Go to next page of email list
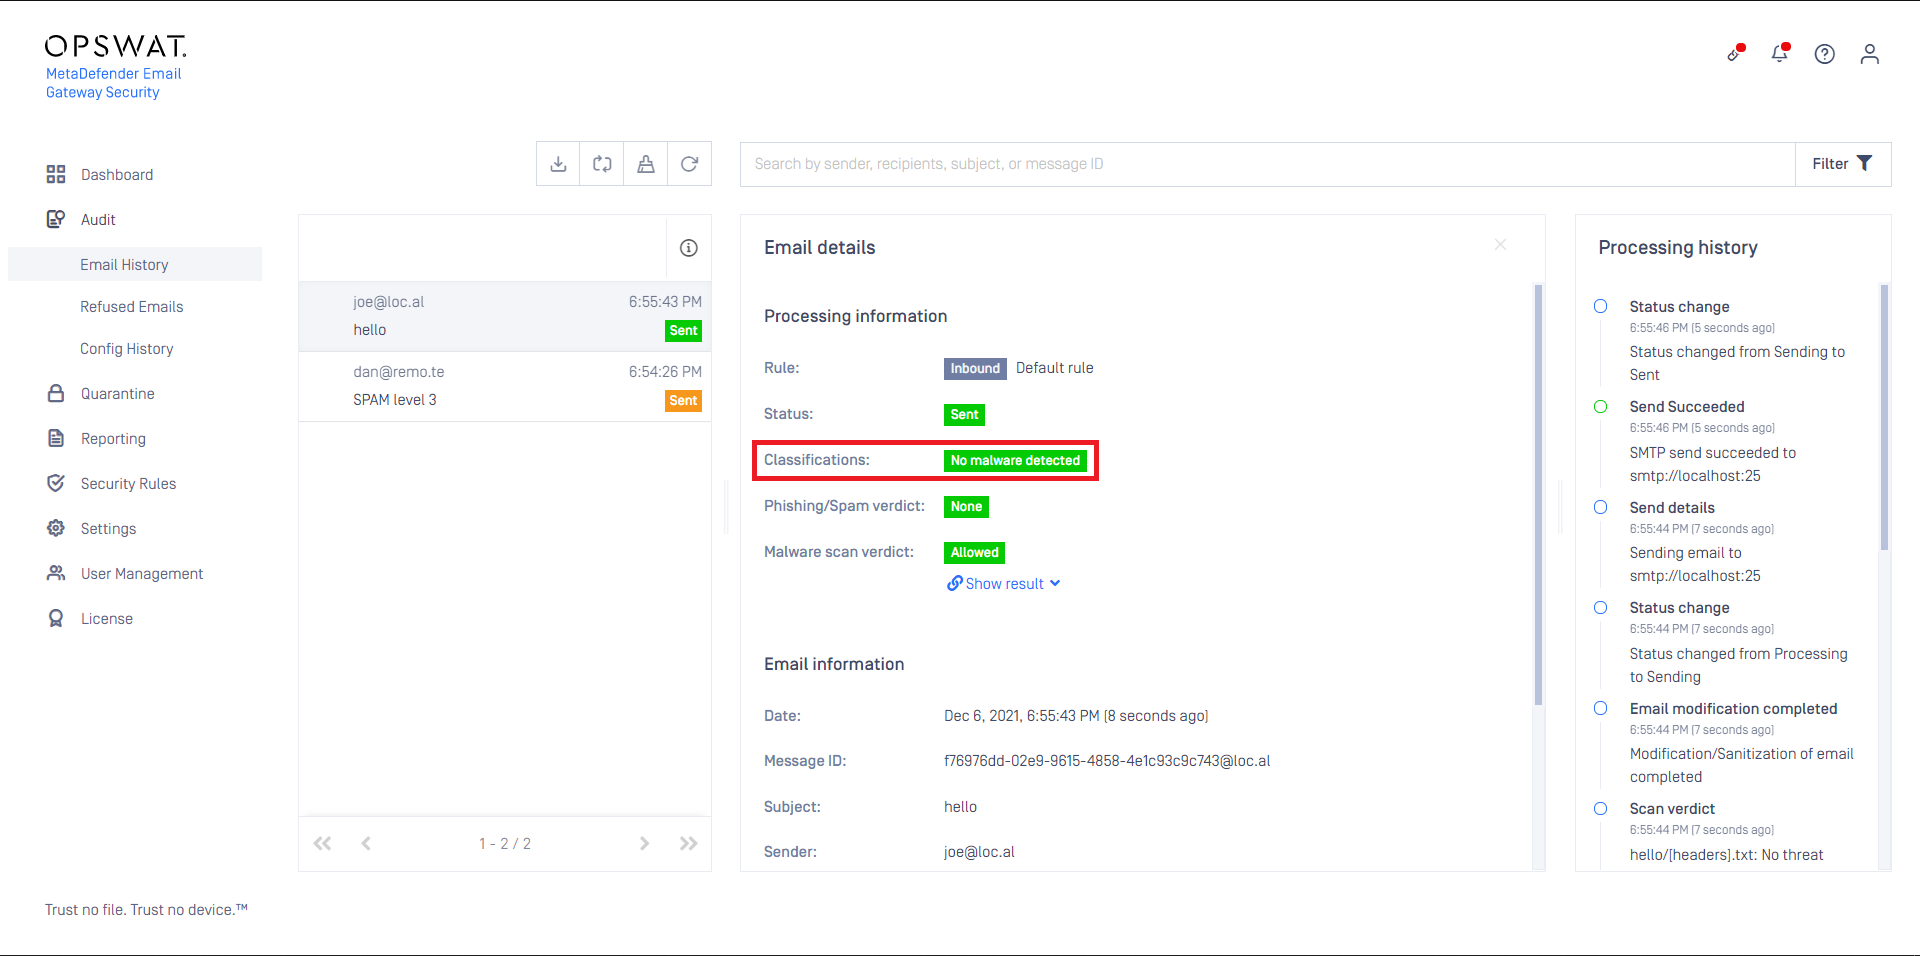Screen dimensions: 1920x956 point(645,844)
